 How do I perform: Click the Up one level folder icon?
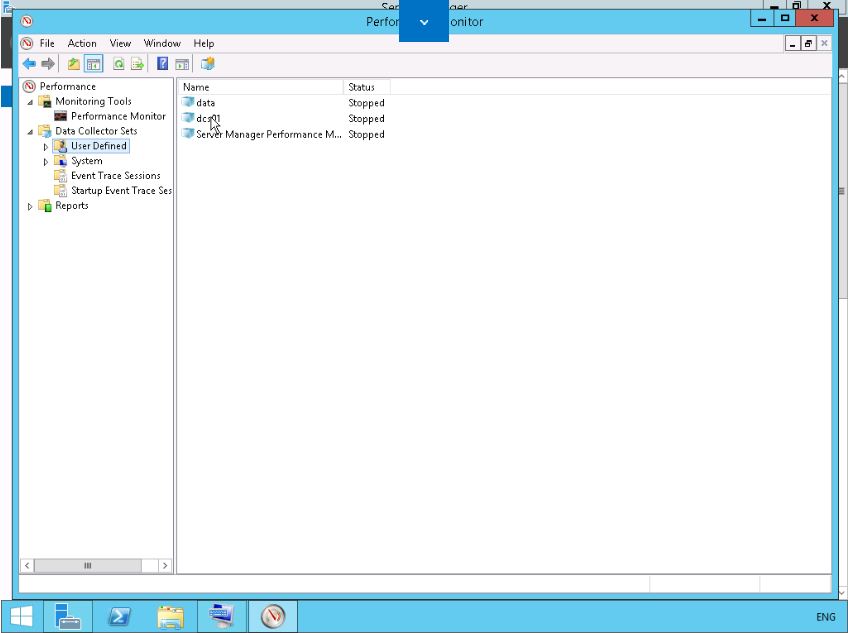pyautogui.click(x=74, y=64)
